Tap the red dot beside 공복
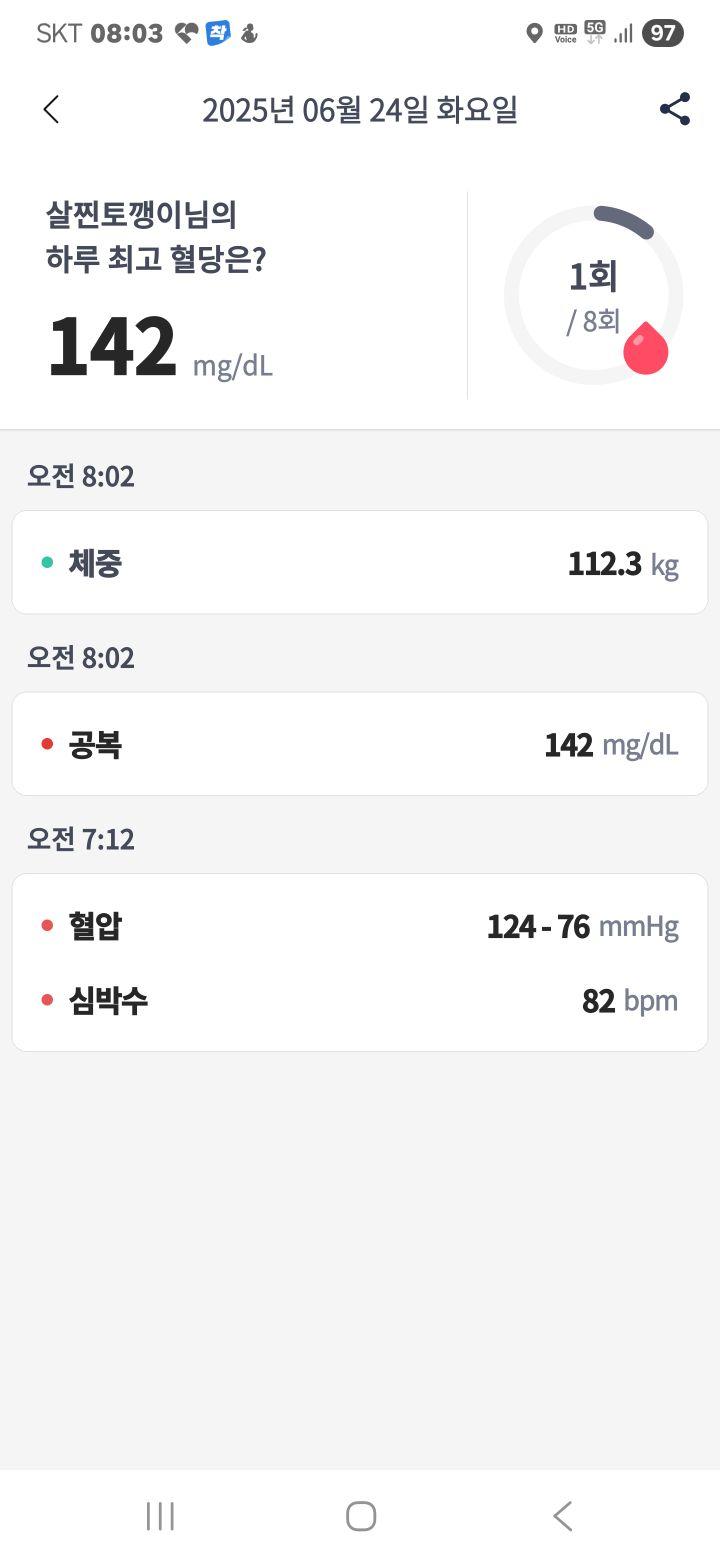720x1560 pixels. pos(47,744)
